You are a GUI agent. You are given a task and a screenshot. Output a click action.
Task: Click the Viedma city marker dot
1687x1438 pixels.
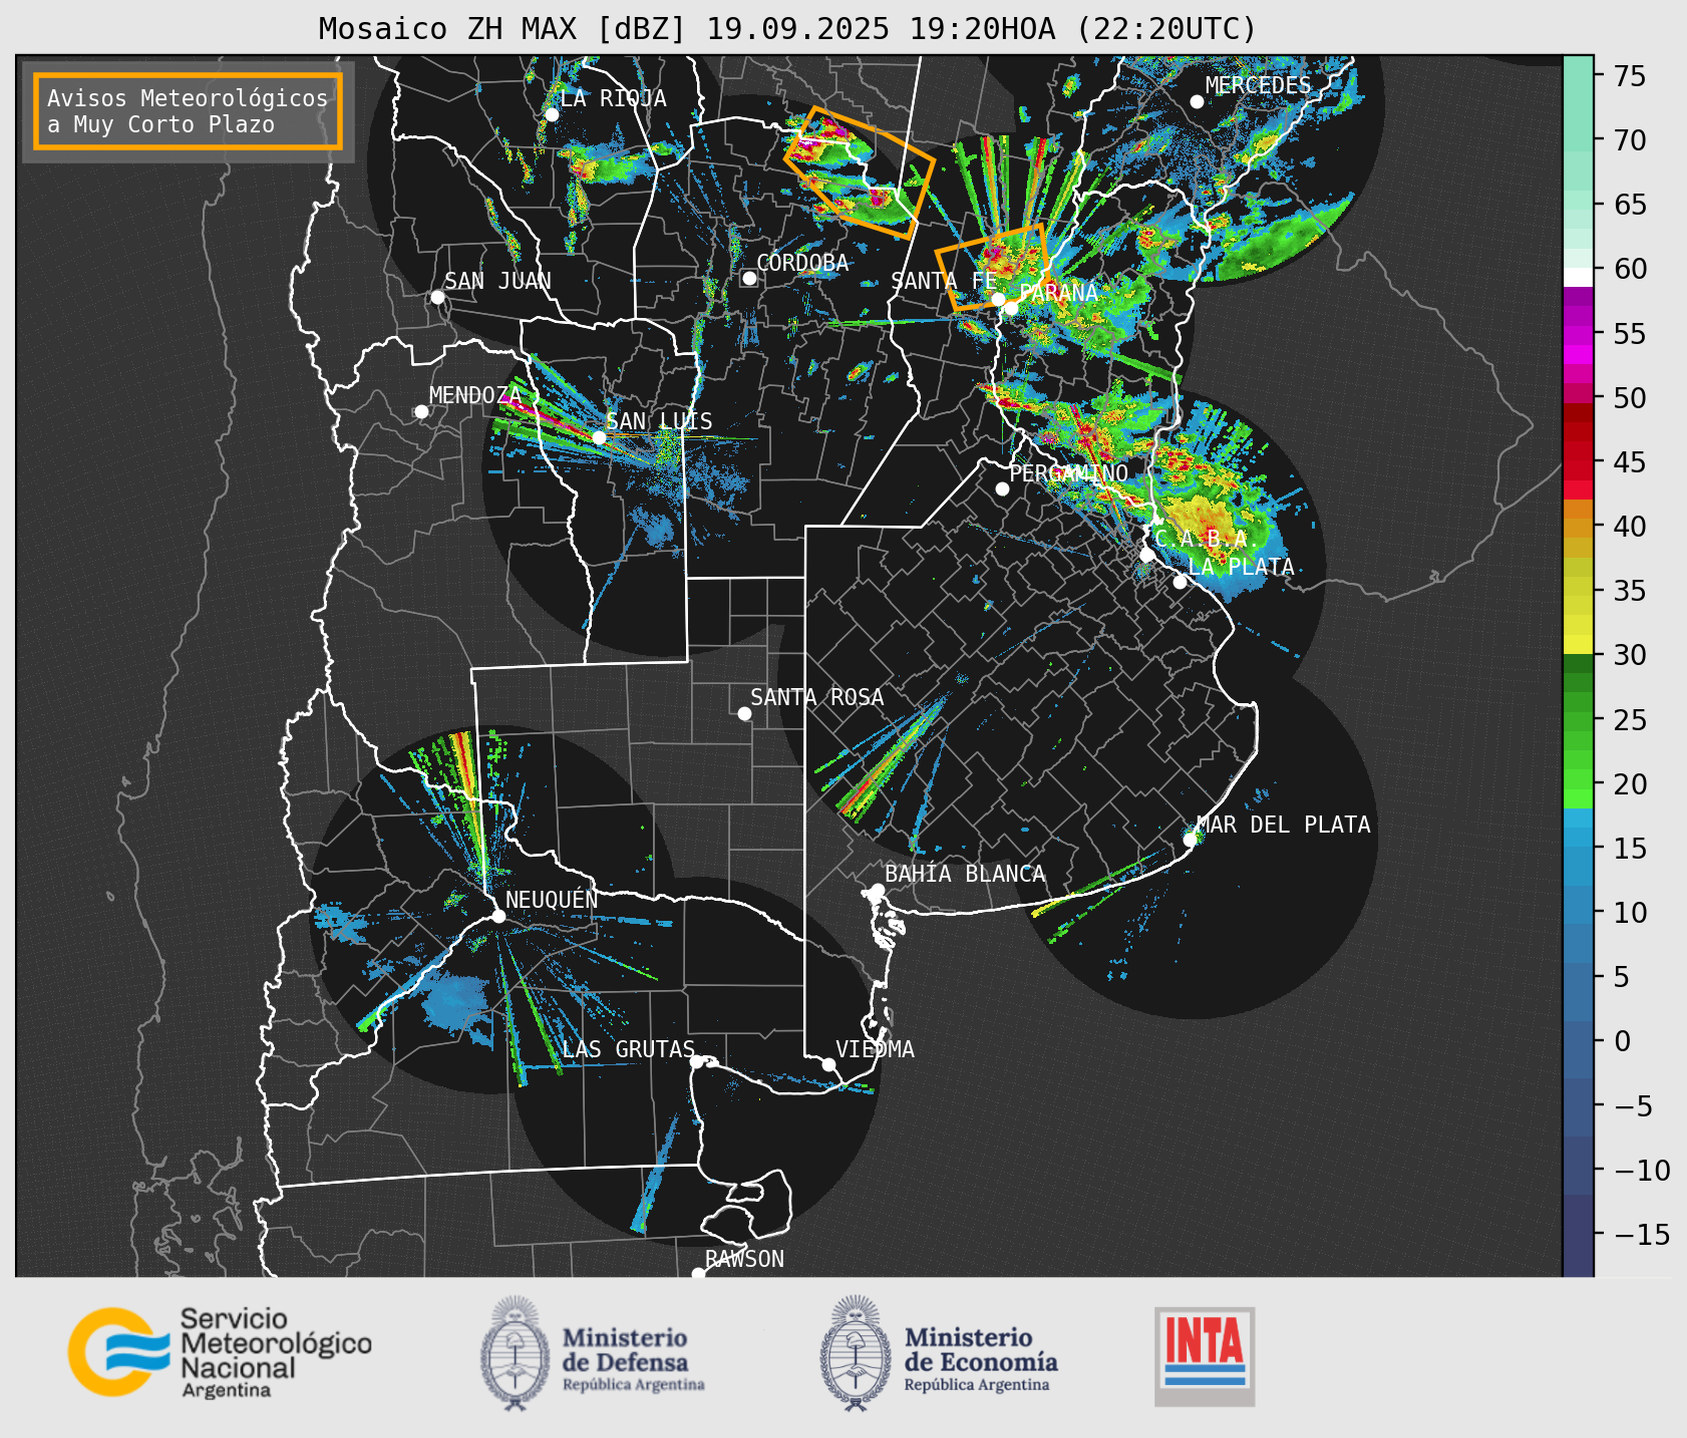coord(828,1064)
